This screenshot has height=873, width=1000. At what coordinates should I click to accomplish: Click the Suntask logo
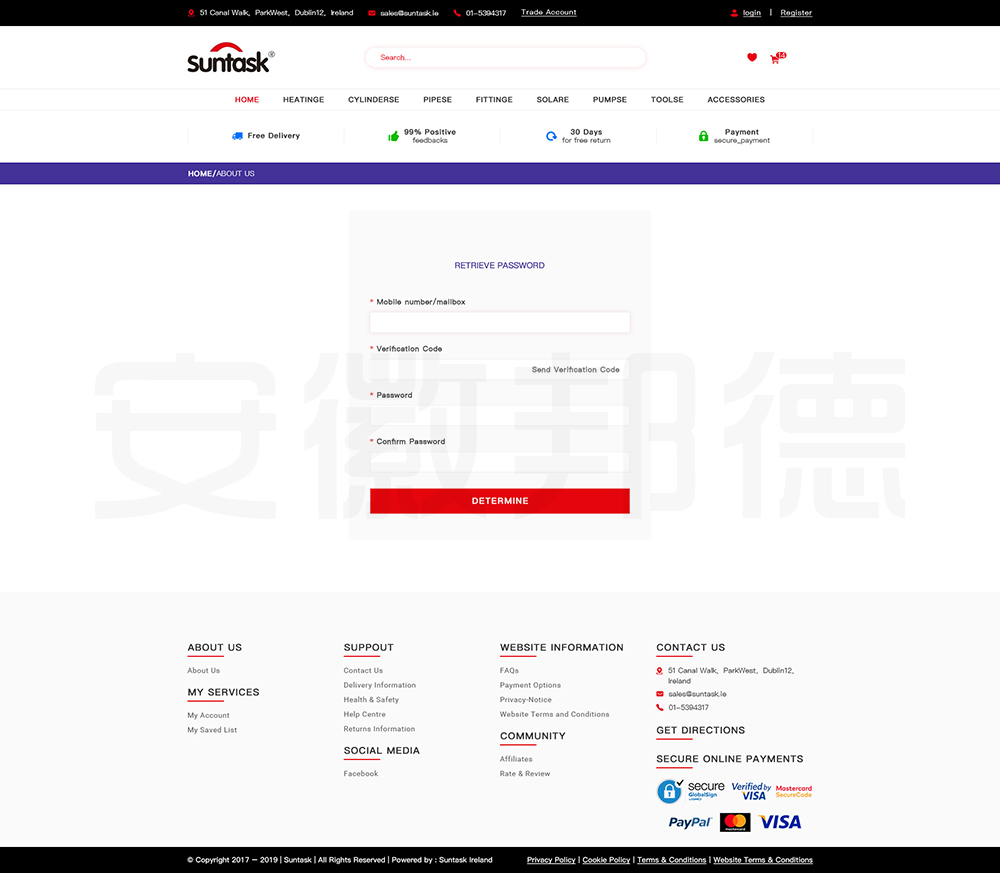229,58
